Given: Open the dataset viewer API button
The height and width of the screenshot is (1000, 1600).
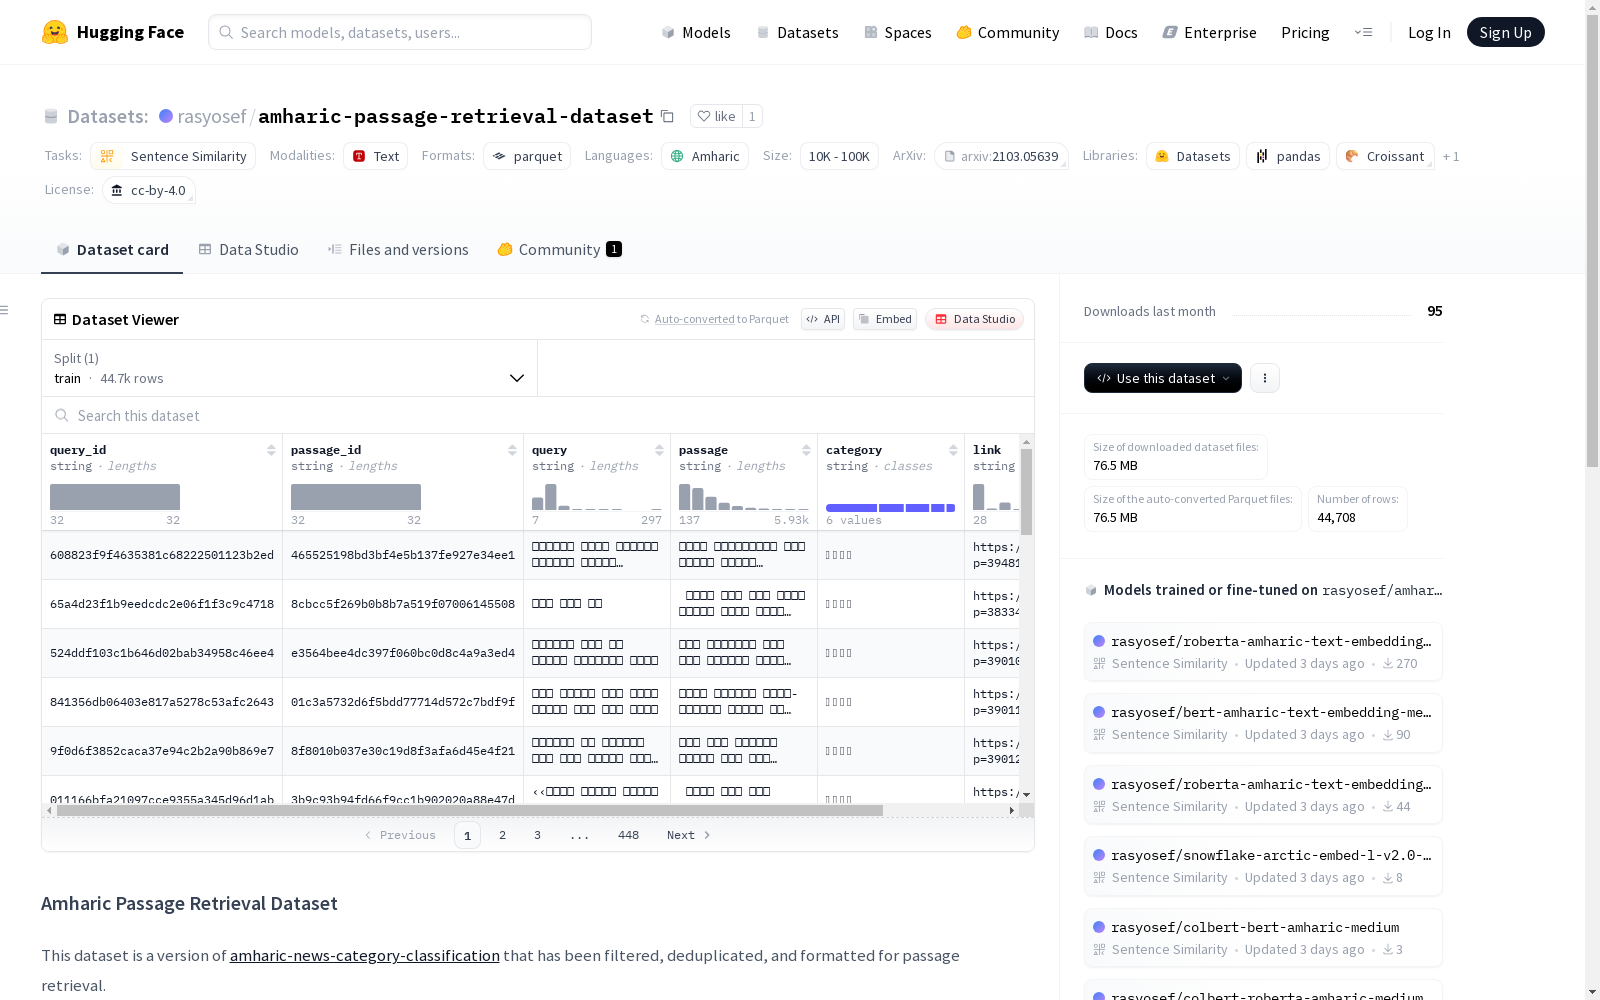Looking at the screenshot, I should tap(823, 319).
